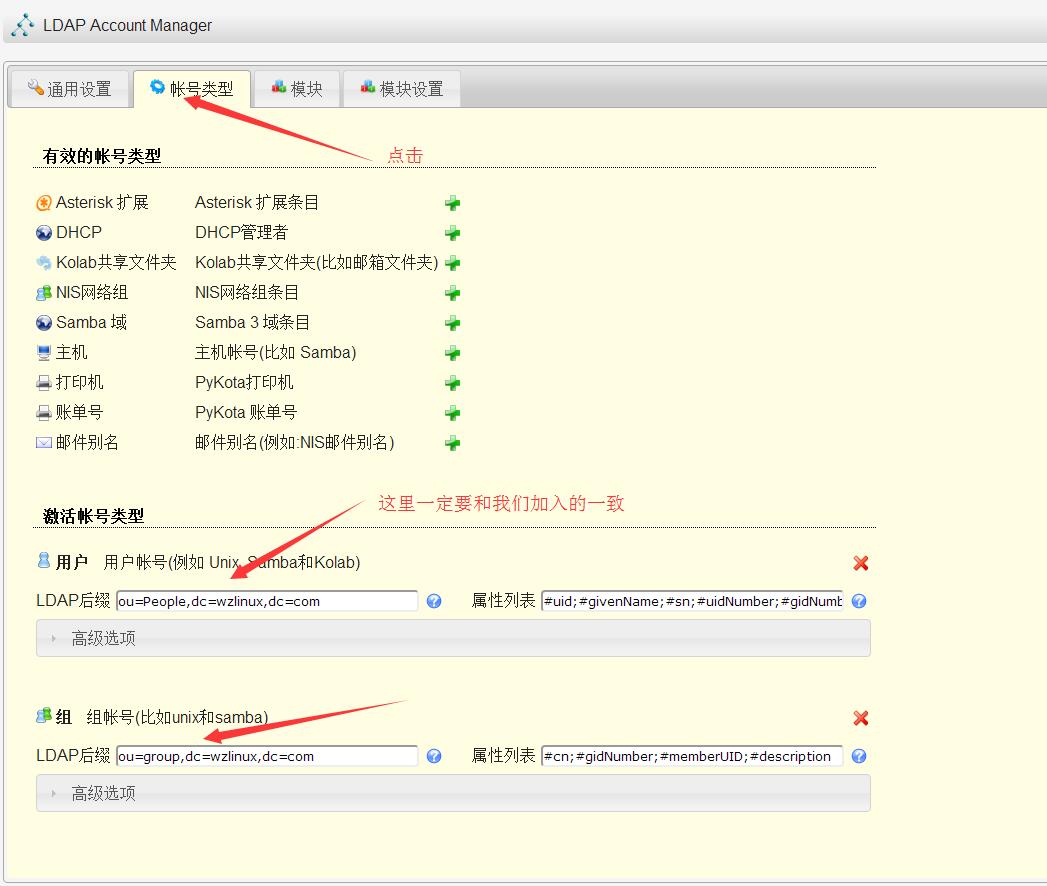This screenshot has width=1047, height=886.
Task: Click the '组帐号(比如unix和samba)' description
Action: point(178,717)
